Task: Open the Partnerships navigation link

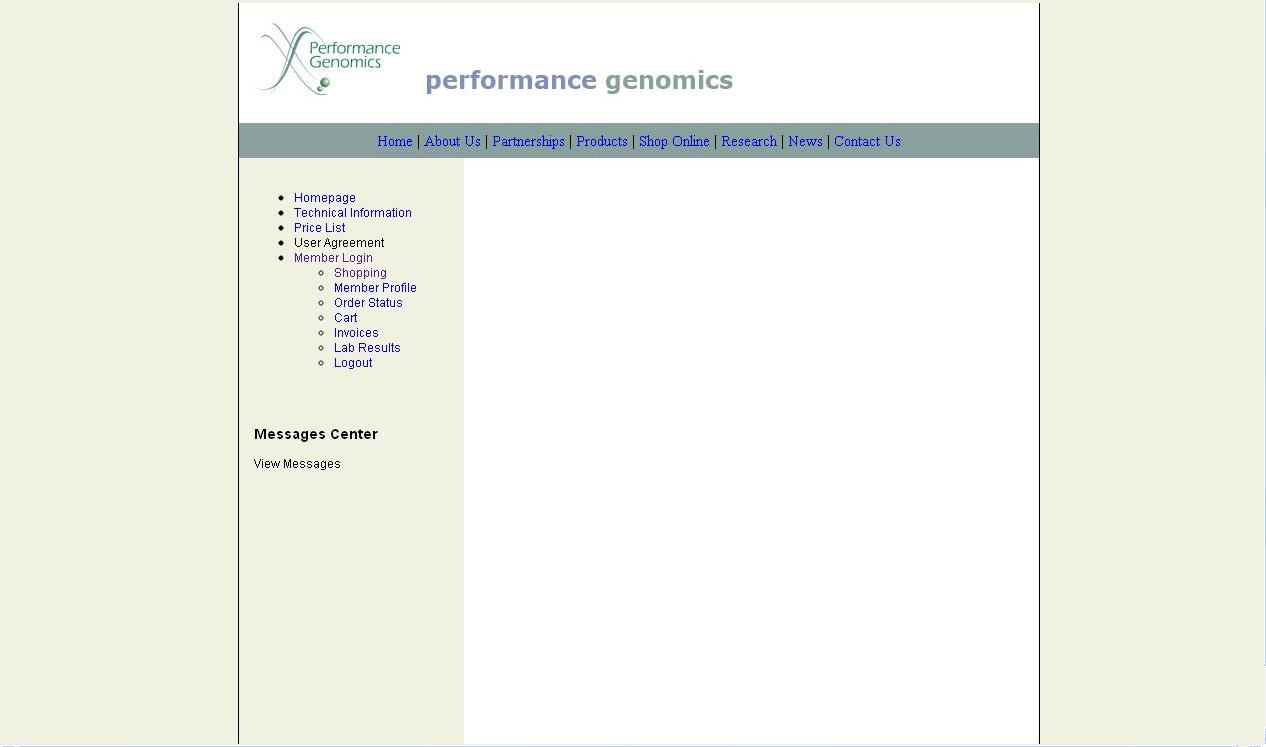Action: tap(528, 142)
